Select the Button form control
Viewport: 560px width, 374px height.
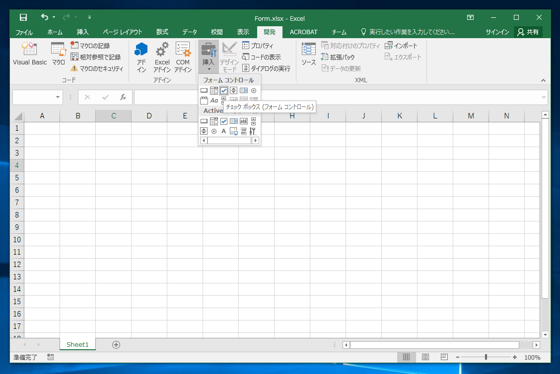point(204,90)
